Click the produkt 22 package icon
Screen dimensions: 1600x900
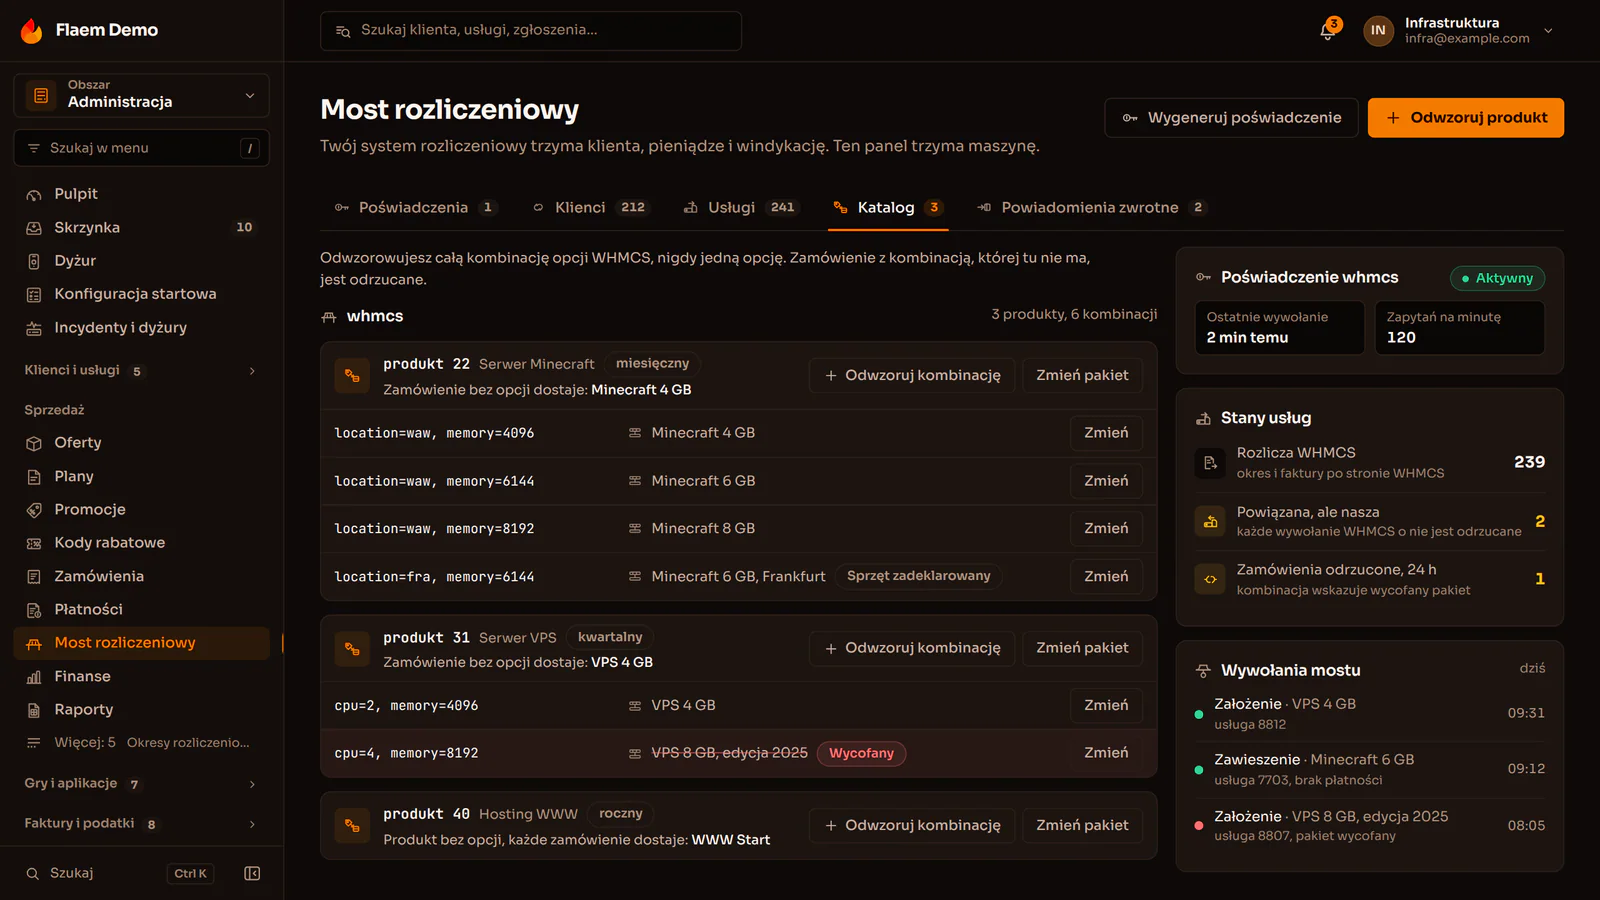click(352, 376)
